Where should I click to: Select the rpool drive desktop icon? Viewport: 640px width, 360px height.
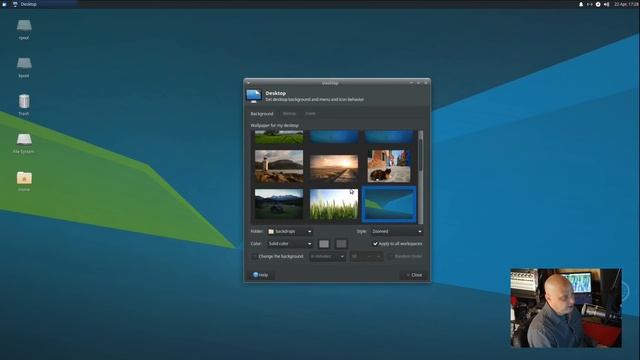(24, 30)
